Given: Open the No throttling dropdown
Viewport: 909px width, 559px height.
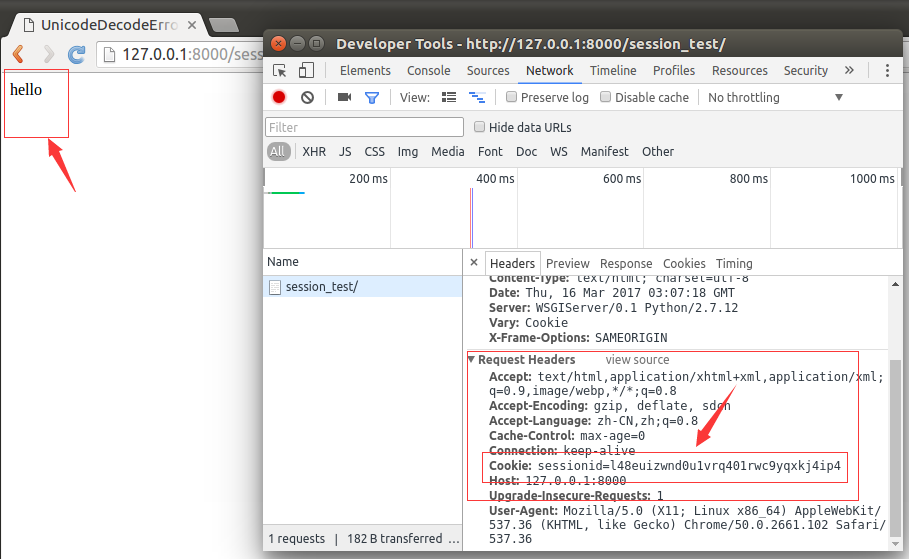Looking at the screenshot, I should click(775, 97).
